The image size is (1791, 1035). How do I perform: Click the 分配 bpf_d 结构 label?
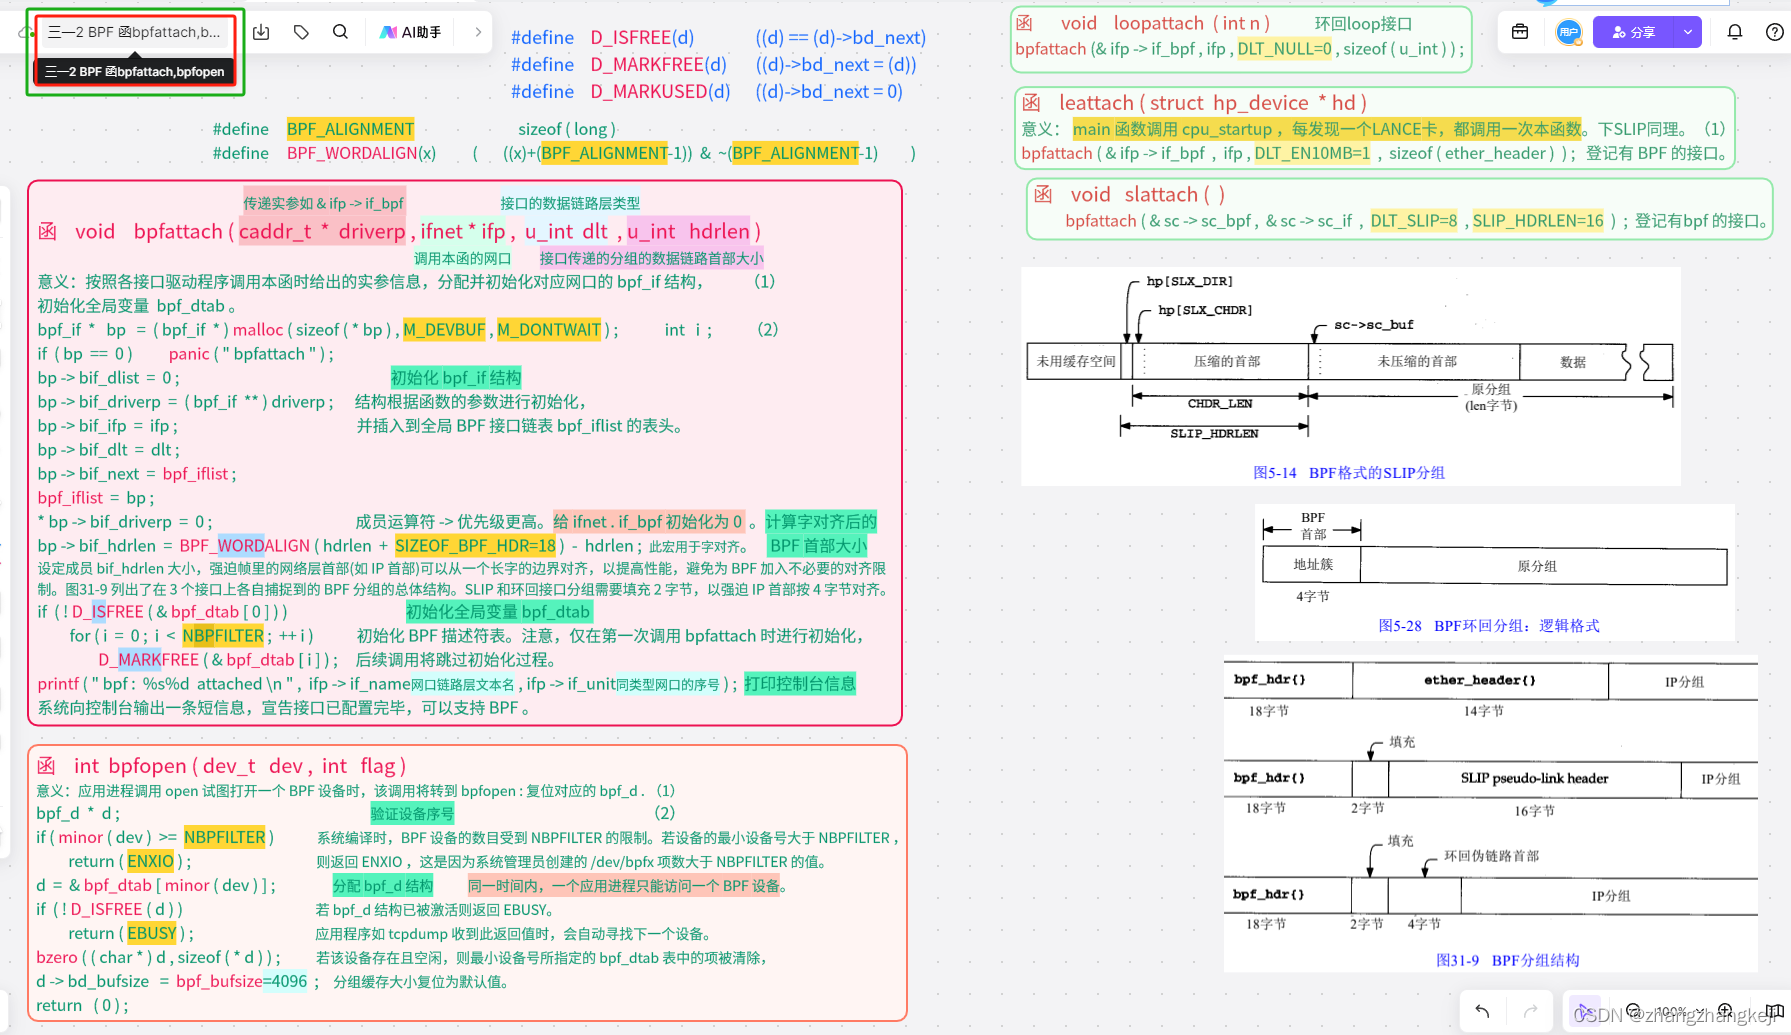(x=383, y=886)
